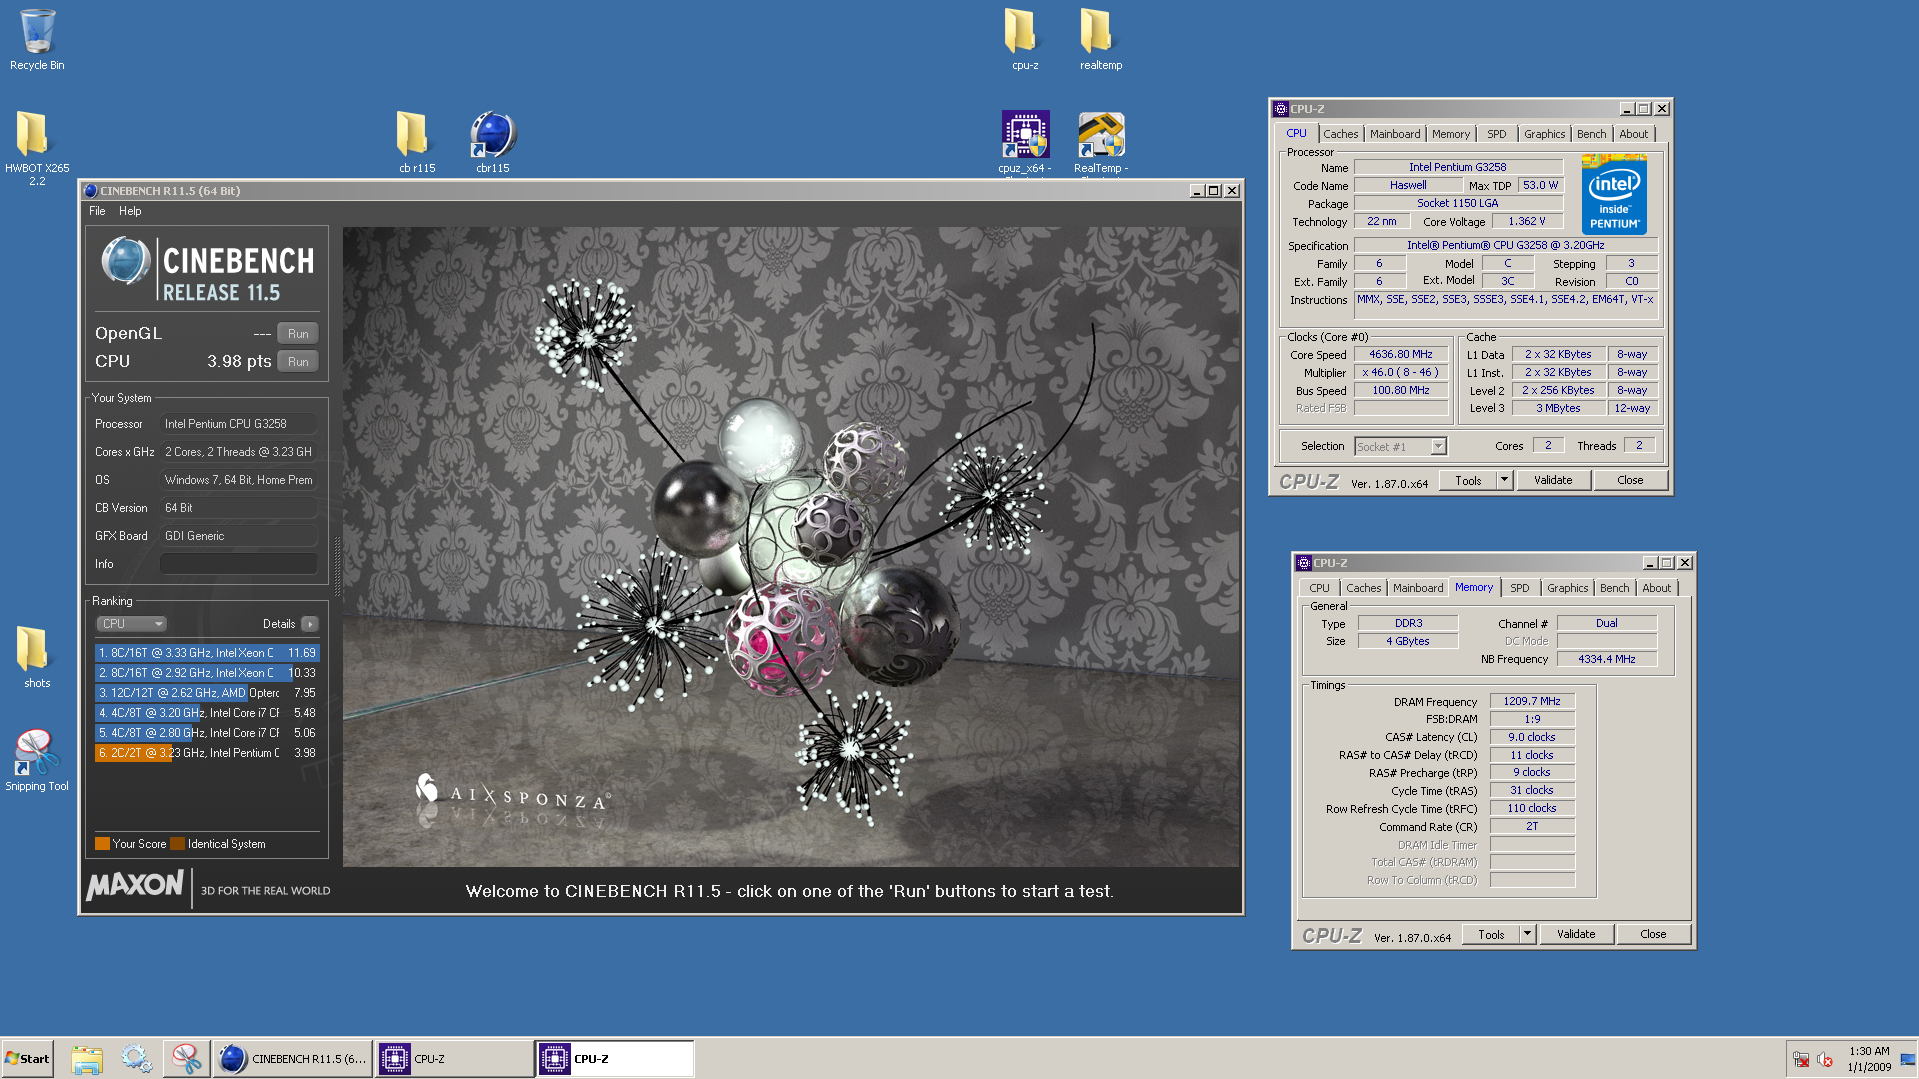Screen dimensions: 1919x1079
Task: Click the Windows Explorer taskbar icon
Action: coord(87,1059)
